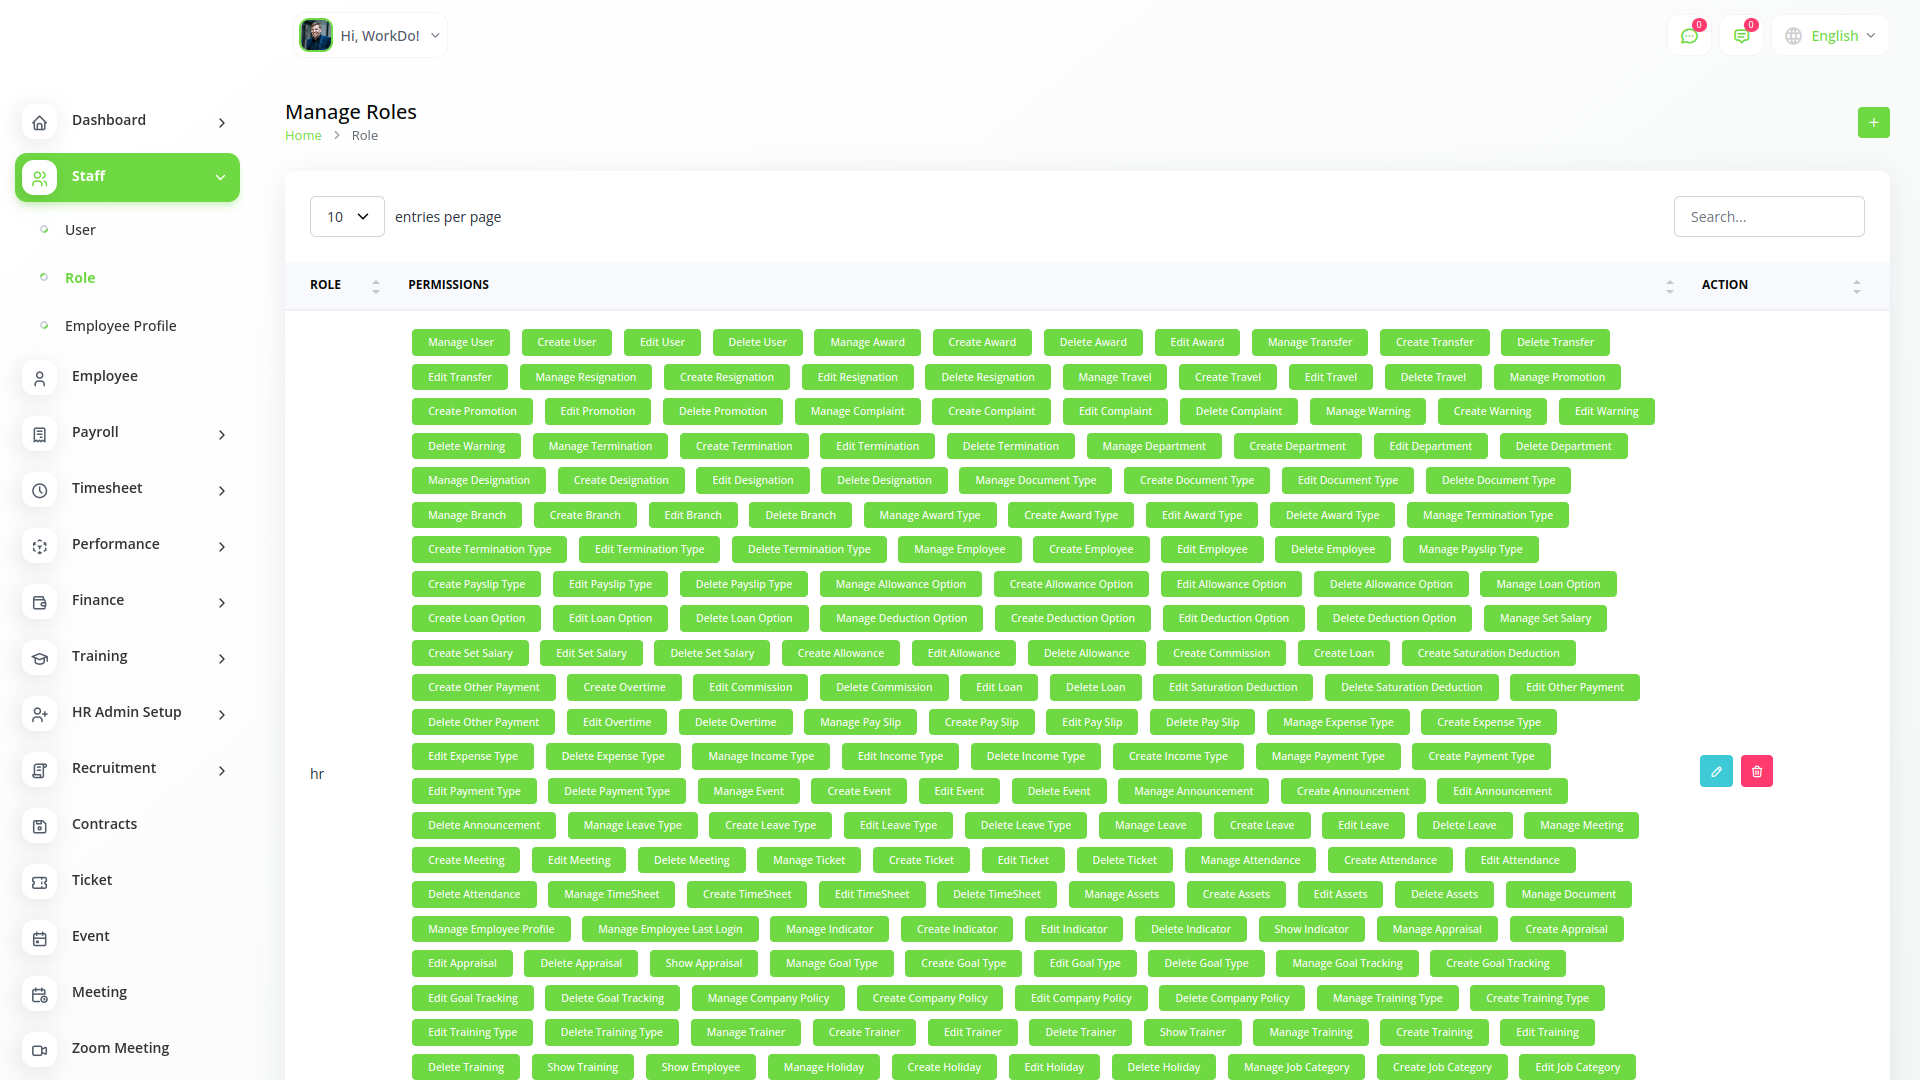Image resolution: width=1920 pixels, height=1080 pixels.
Task: Click the Manage User permission badge
Action: [x=461, y=342]
